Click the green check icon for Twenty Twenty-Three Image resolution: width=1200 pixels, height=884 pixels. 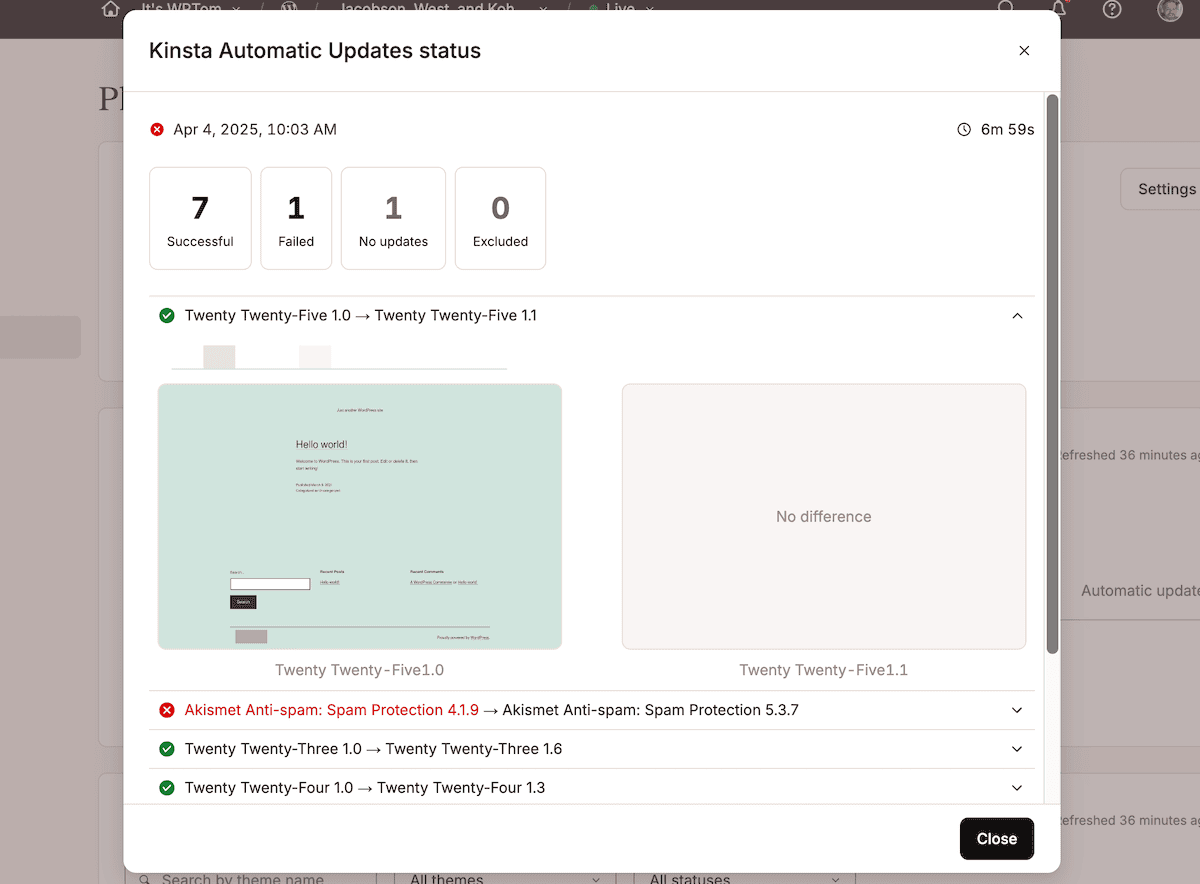coord(167,749)
